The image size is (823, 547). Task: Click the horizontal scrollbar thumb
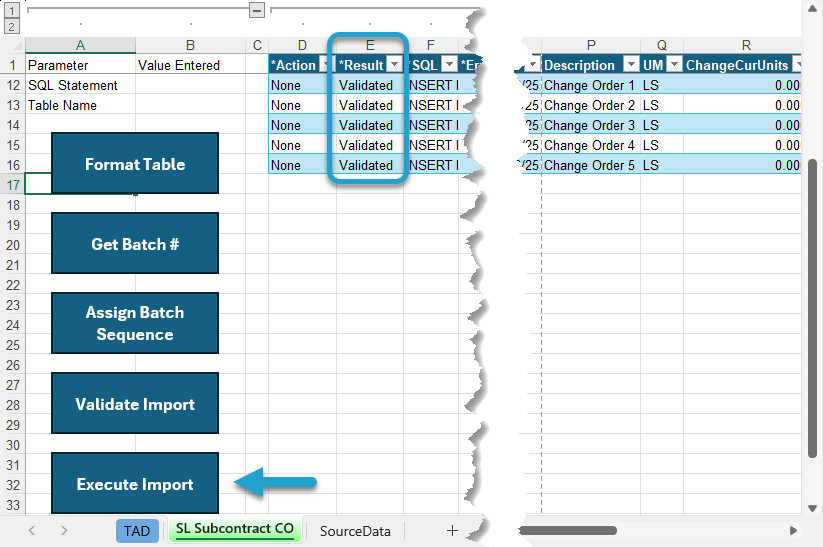(568, 531)
